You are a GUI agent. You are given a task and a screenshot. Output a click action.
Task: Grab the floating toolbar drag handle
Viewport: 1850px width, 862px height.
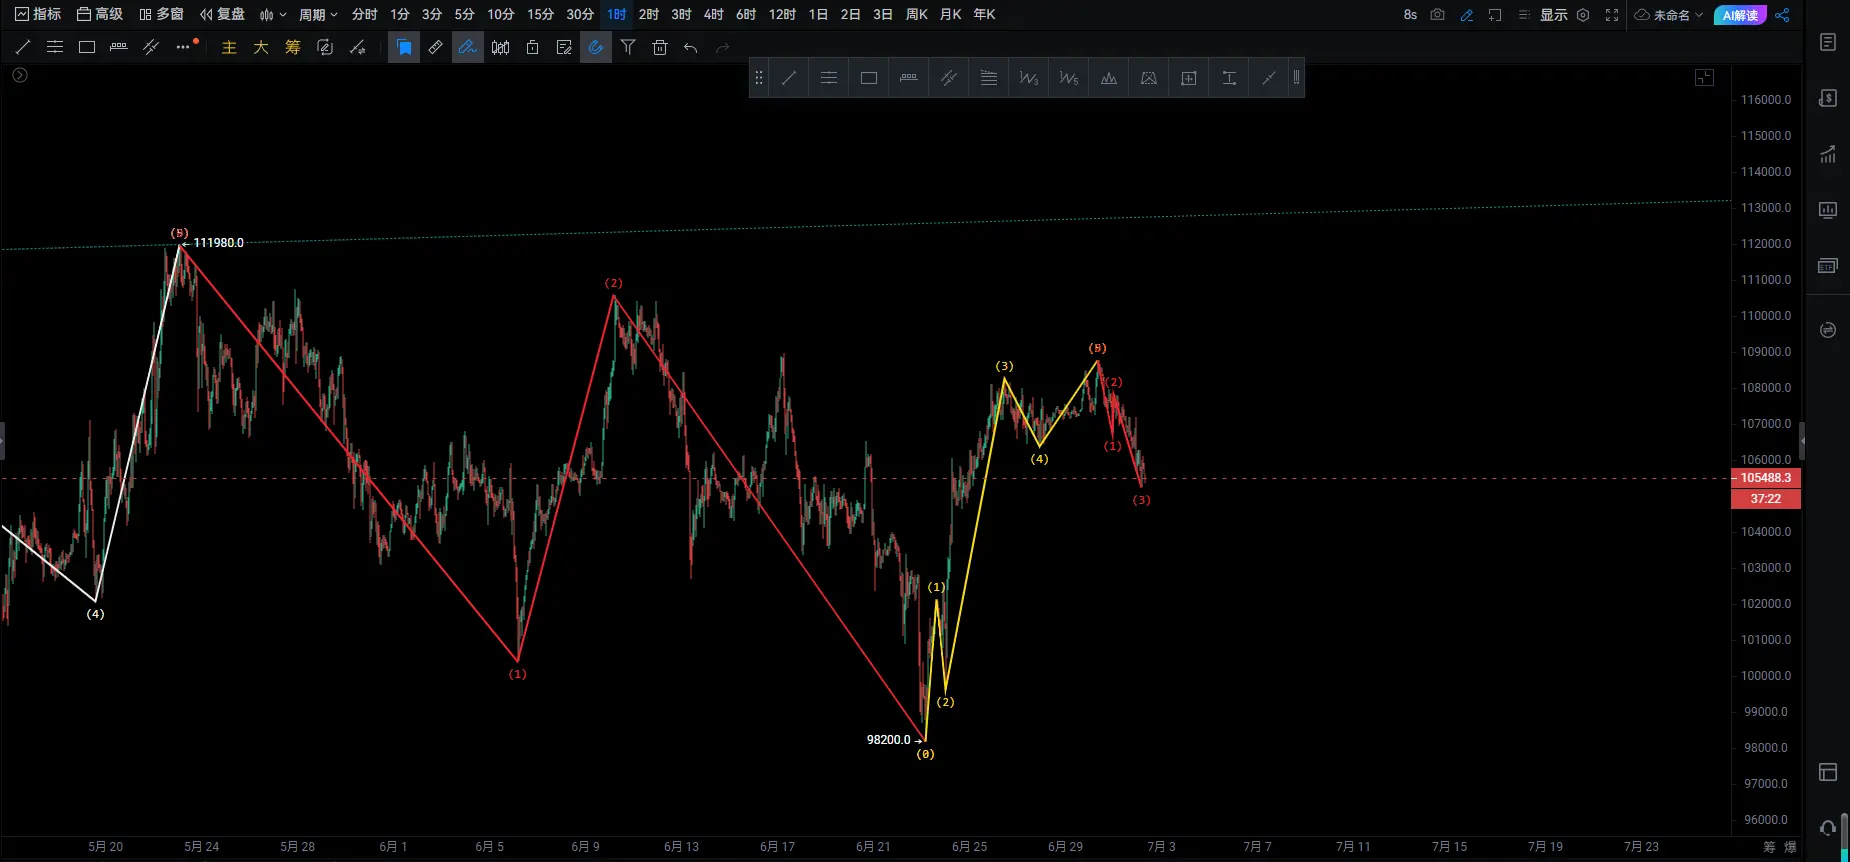[759, 78]
